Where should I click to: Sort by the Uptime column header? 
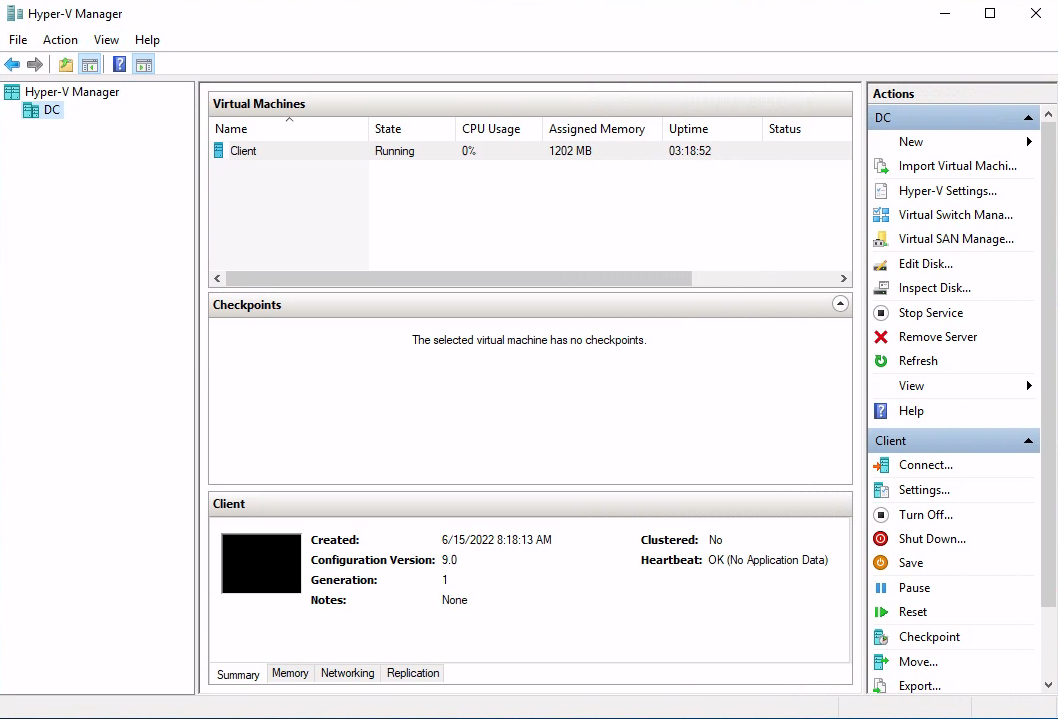coord(712,128)
